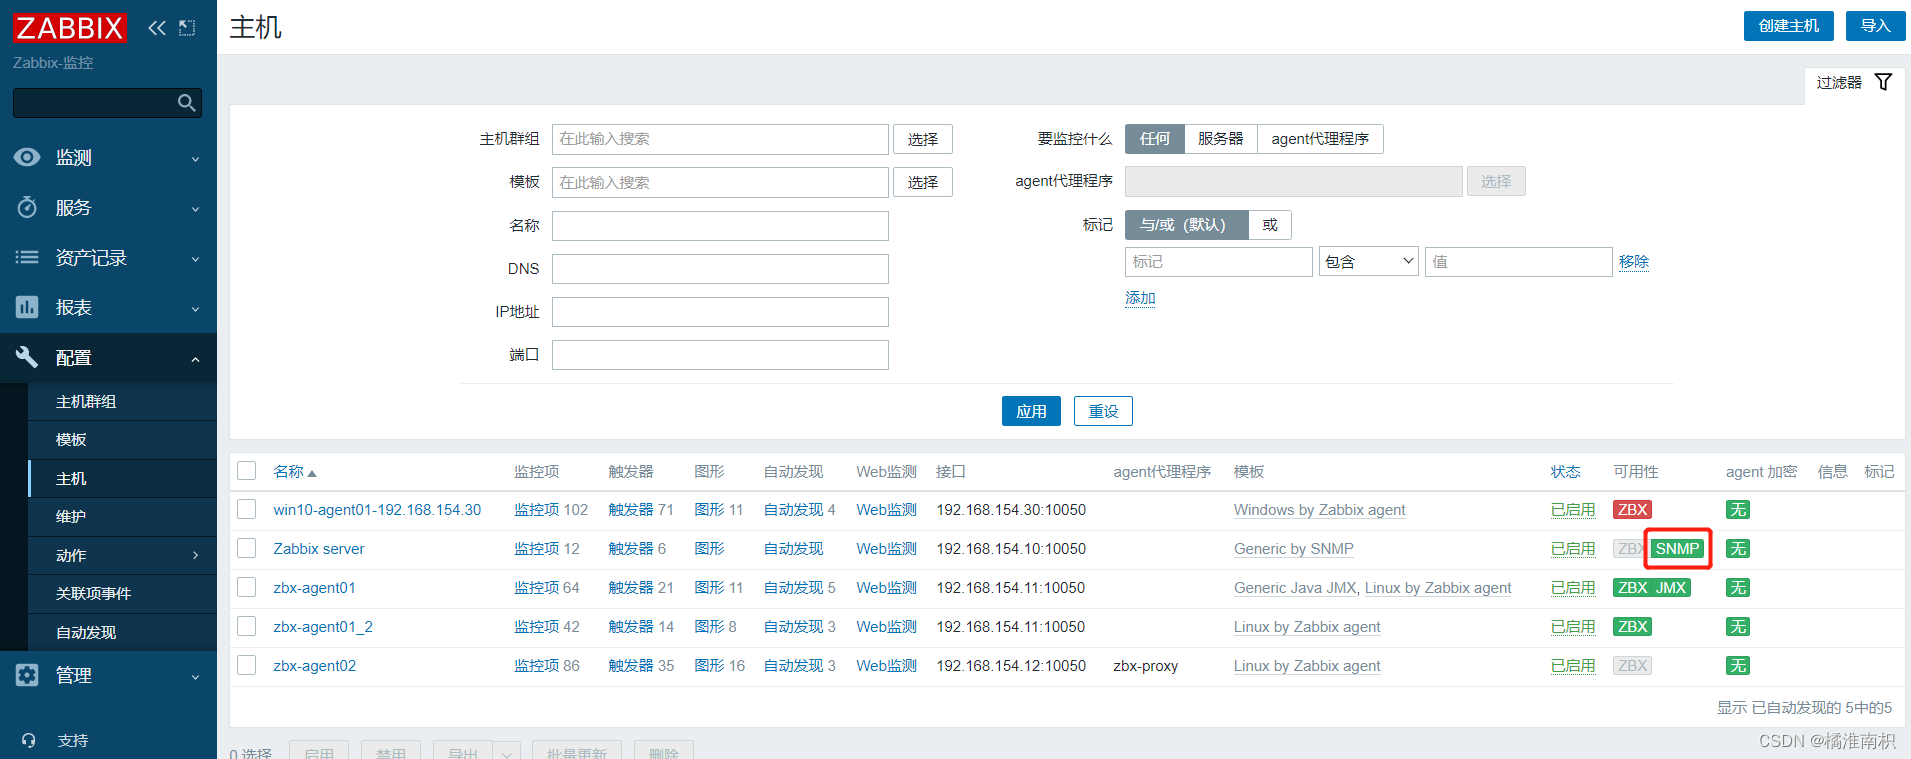Click the 名称 filter input field
The height and width of the screenshot is (759, 1911).
[x=720, y=226]
